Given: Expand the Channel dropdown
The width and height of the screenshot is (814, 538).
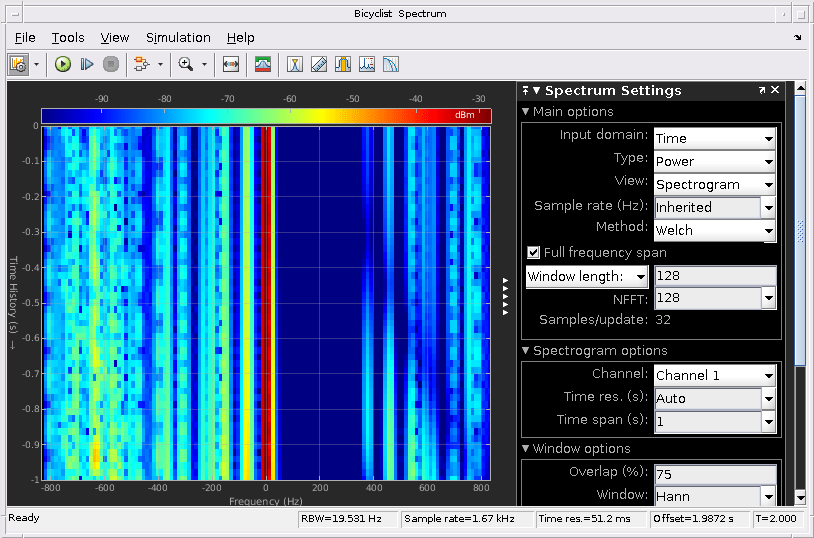Looking at the screenshot, I should pyautogui.click(x=714, y=375).
